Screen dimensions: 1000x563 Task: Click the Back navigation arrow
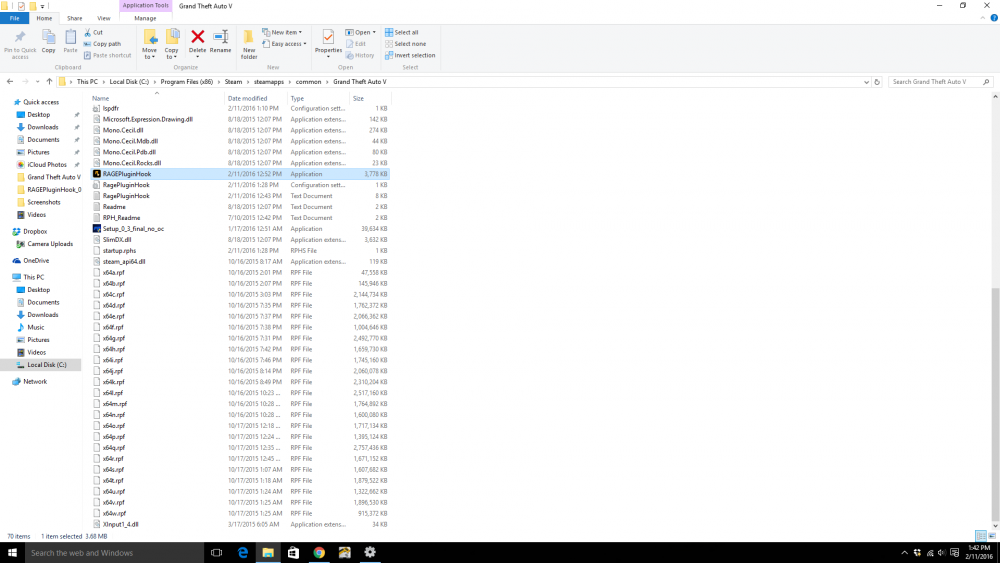point(10,82)
